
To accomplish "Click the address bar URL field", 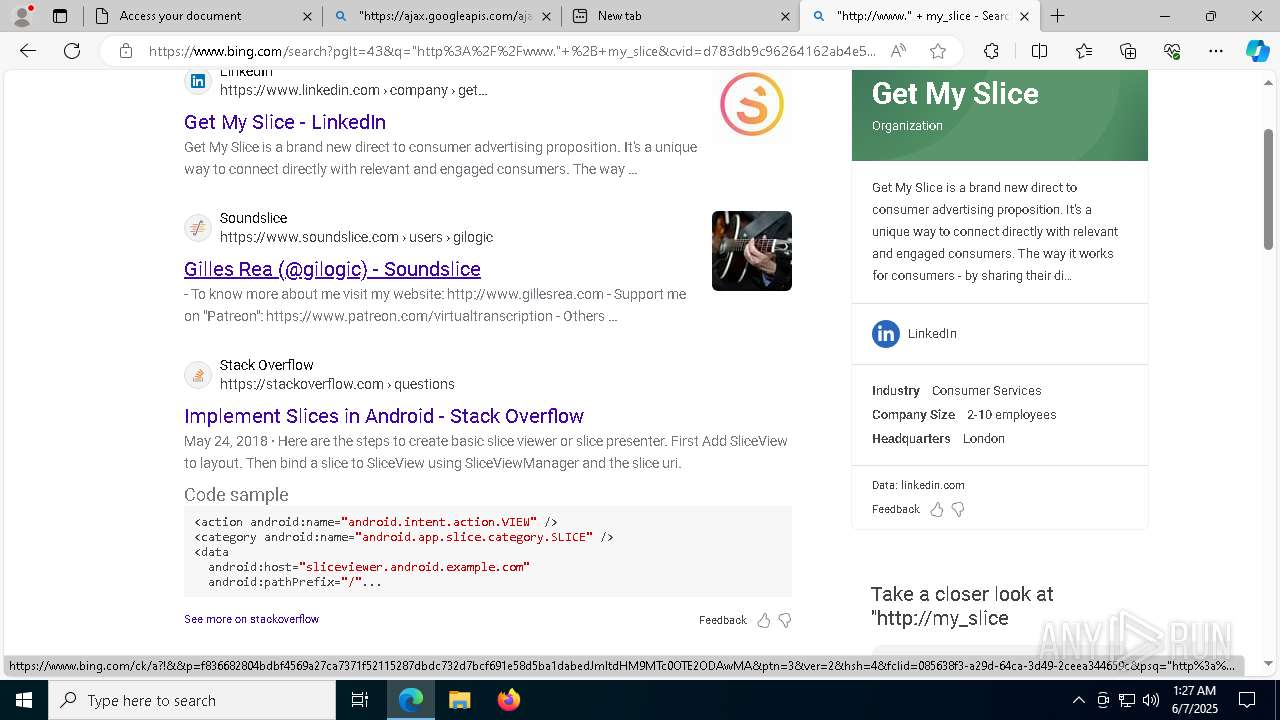I will (512, 51).
